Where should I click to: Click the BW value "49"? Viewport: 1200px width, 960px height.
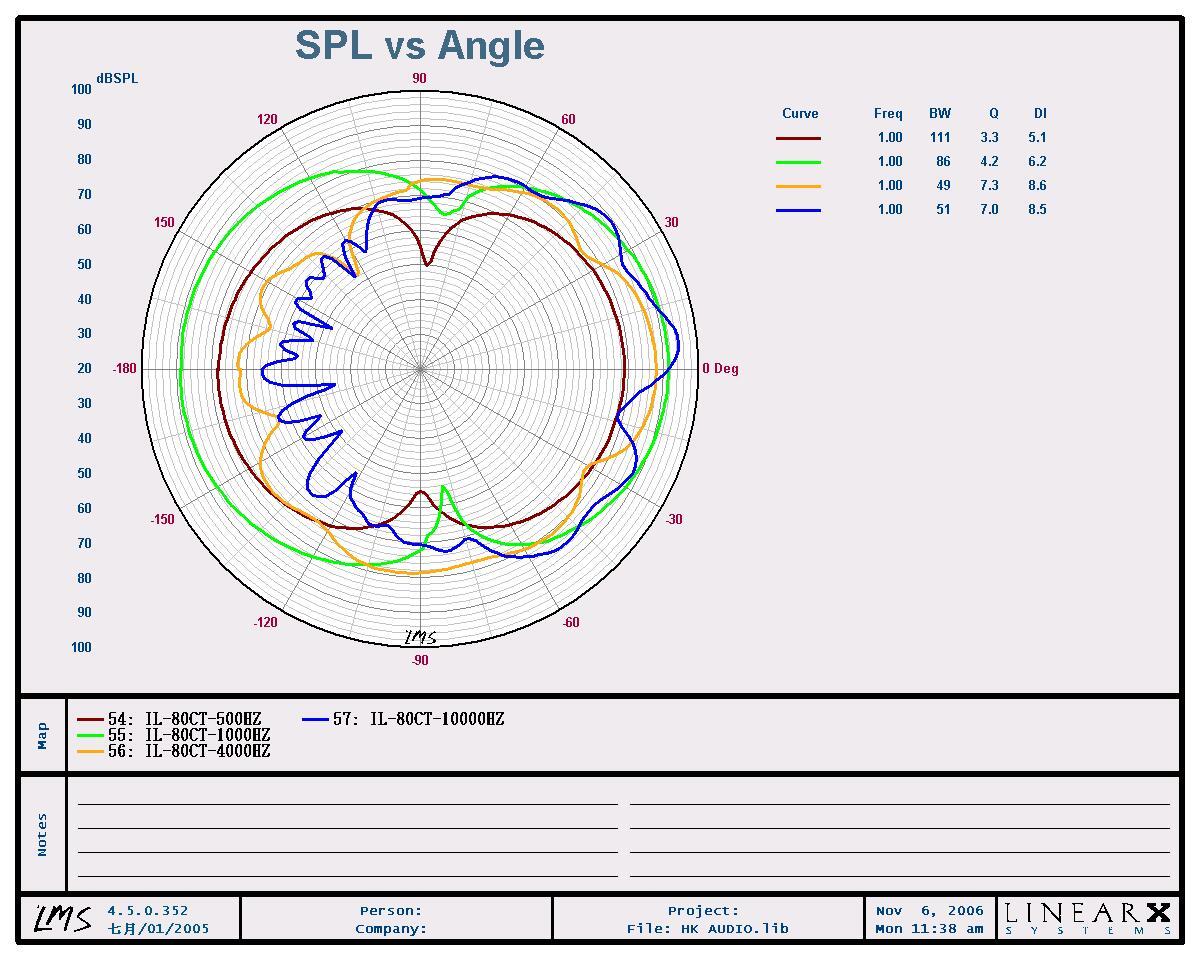[x=943, y=186]
